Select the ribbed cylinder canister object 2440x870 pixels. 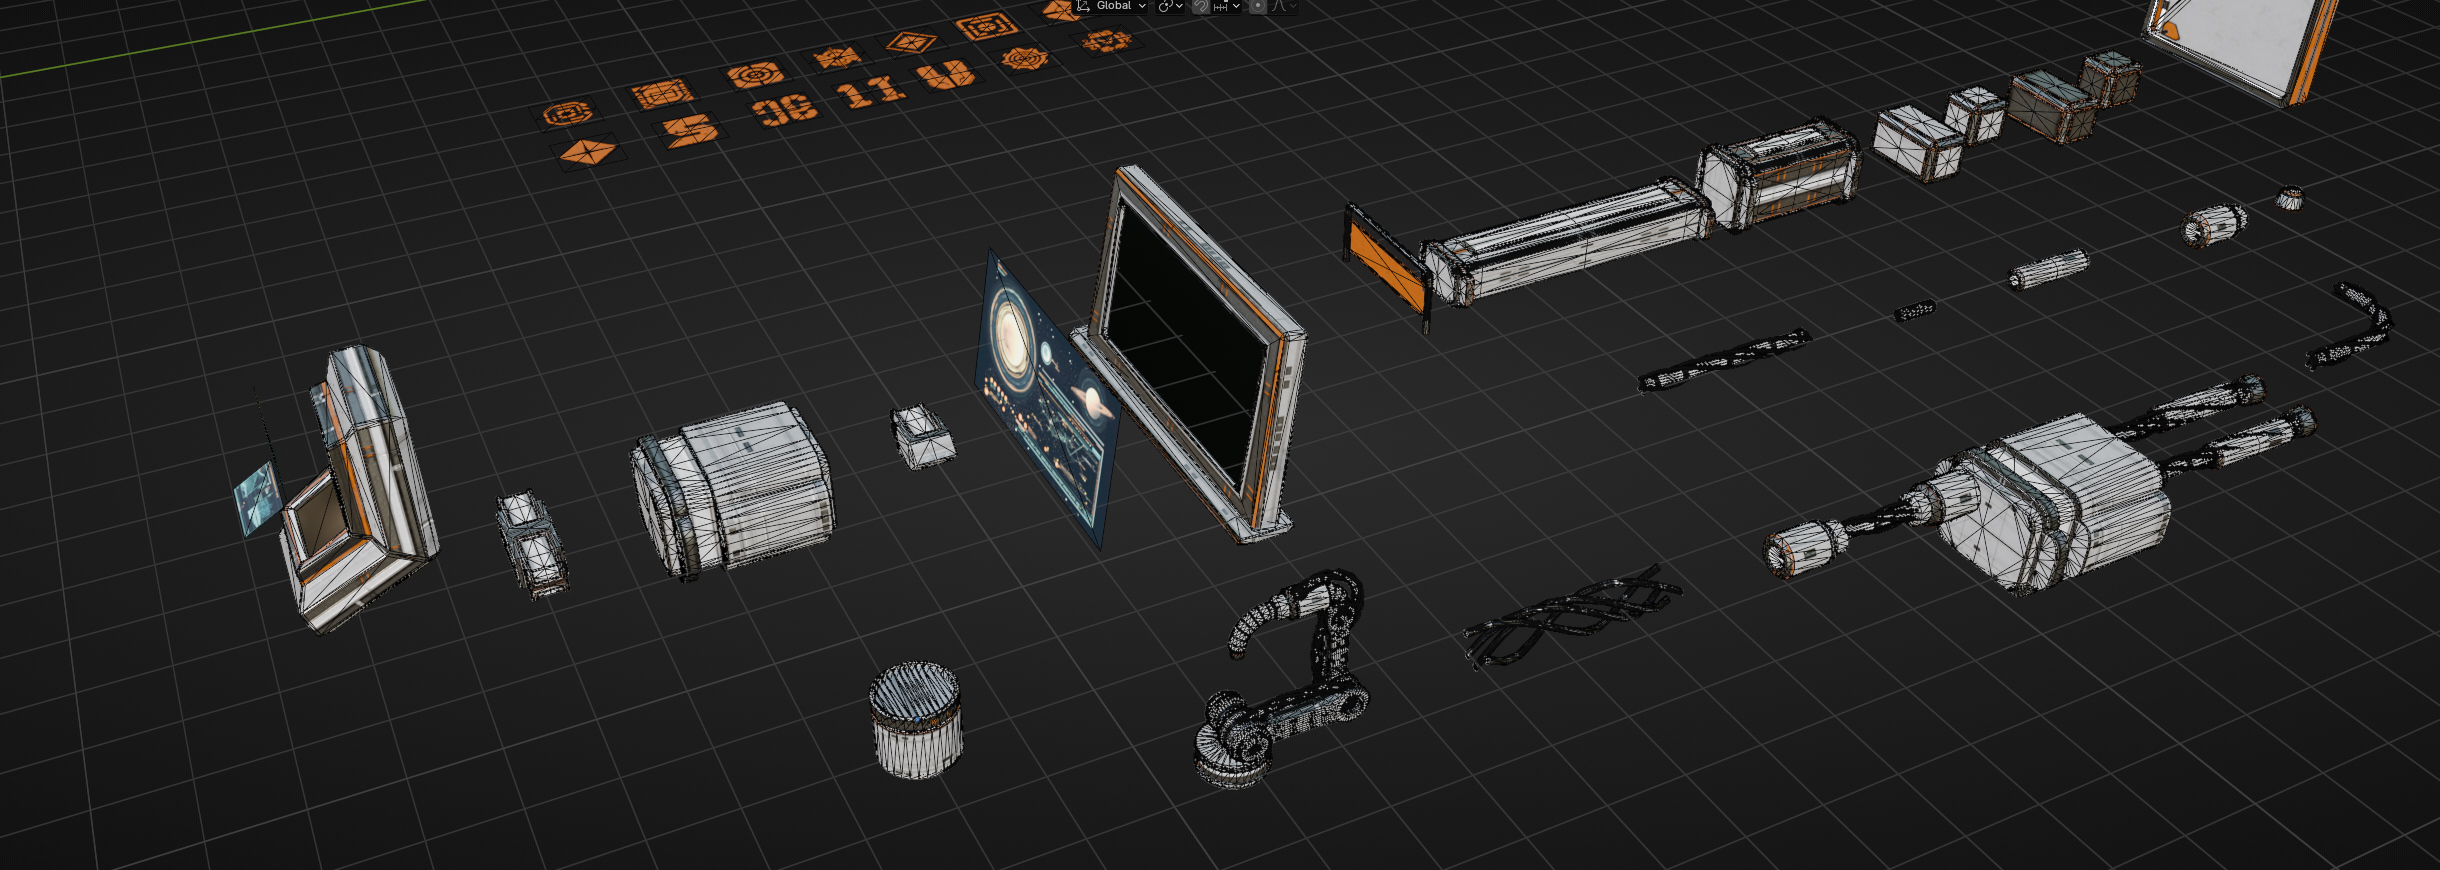point(915,720)
